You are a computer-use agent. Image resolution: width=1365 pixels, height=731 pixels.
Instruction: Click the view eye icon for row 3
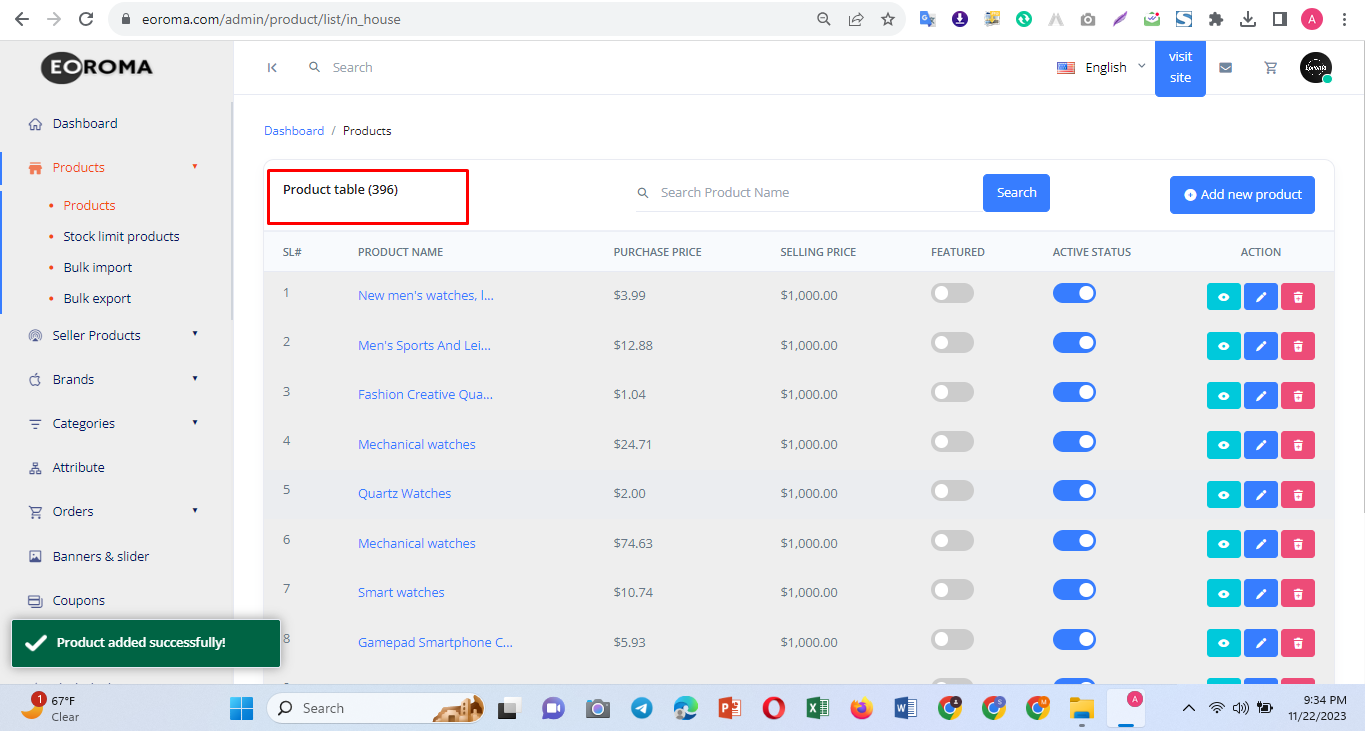1224,396
